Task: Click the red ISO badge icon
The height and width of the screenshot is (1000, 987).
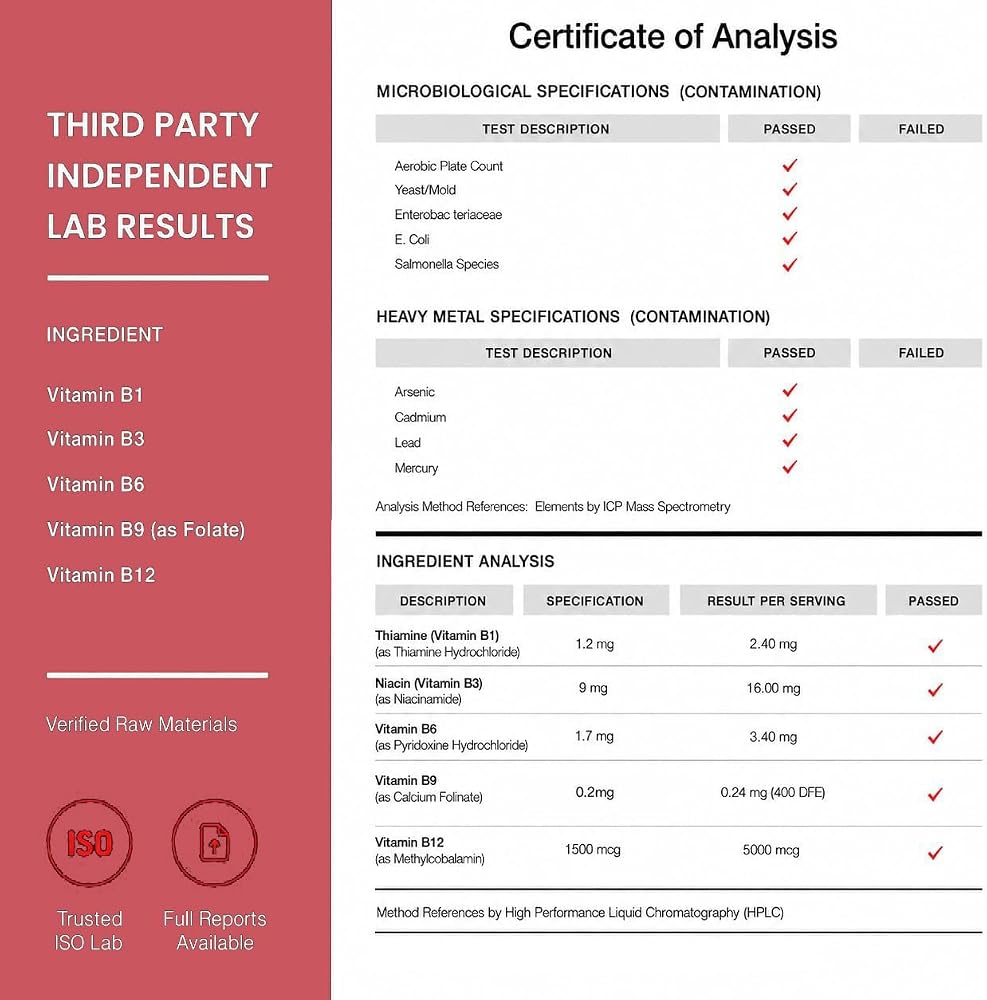Action: pos(89,842)
